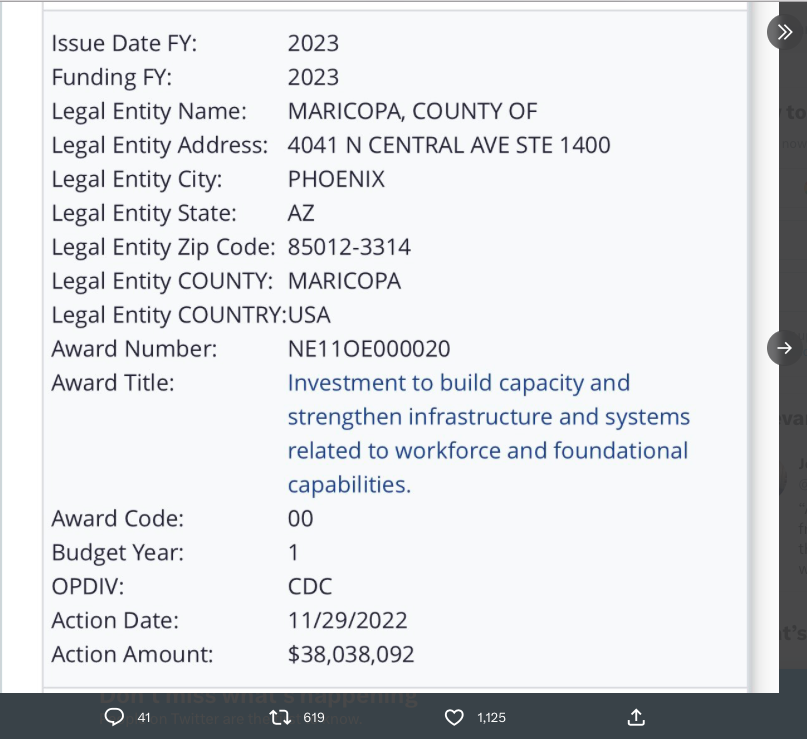Screen dimensions: 807x739
Task: Click the Funding FY value 2023
Action: point(313,78)
